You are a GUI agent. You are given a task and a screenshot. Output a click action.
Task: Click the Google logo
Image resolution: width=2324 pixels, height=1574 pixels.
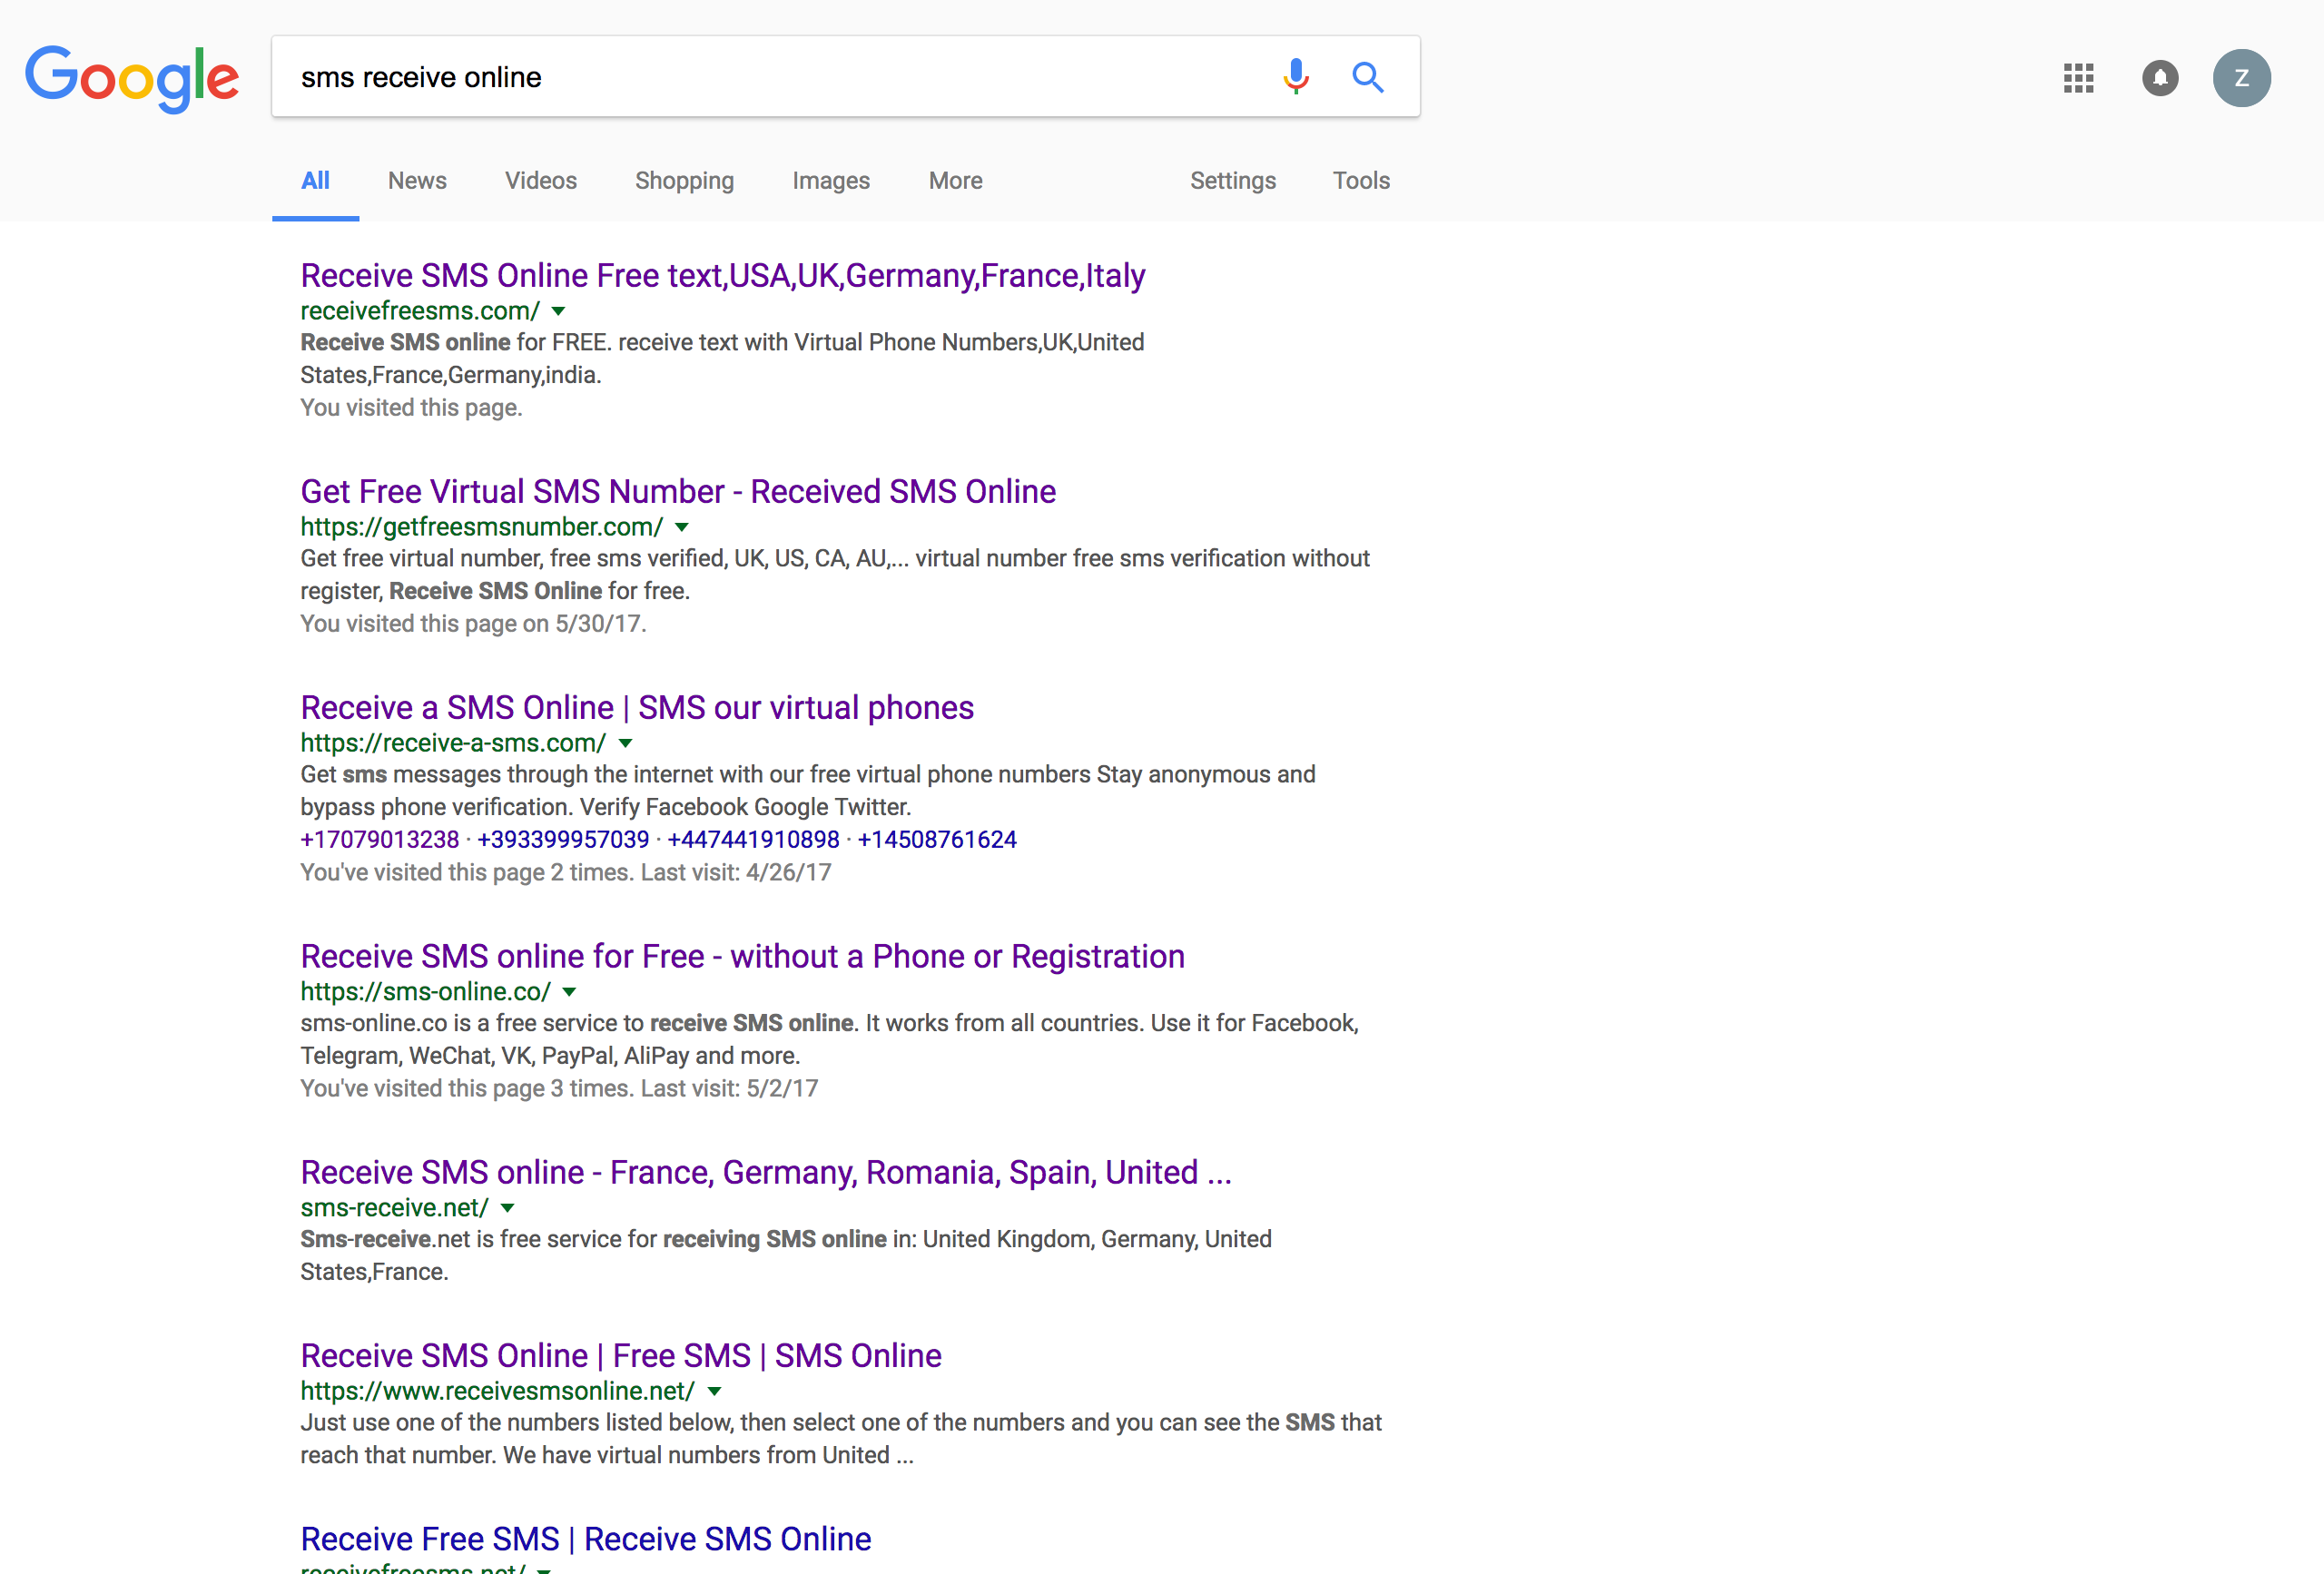(132, 78)
